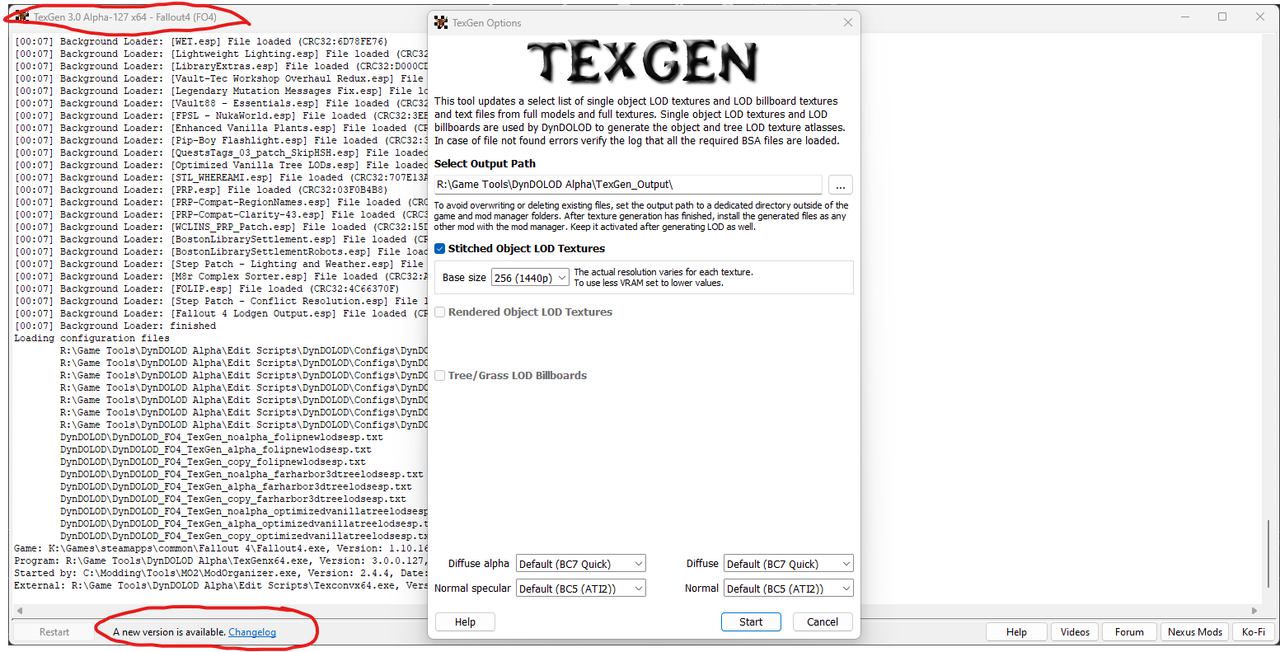Open the Diffuse alpha format dropdown

pyautogui.click(x=580, y=564)
